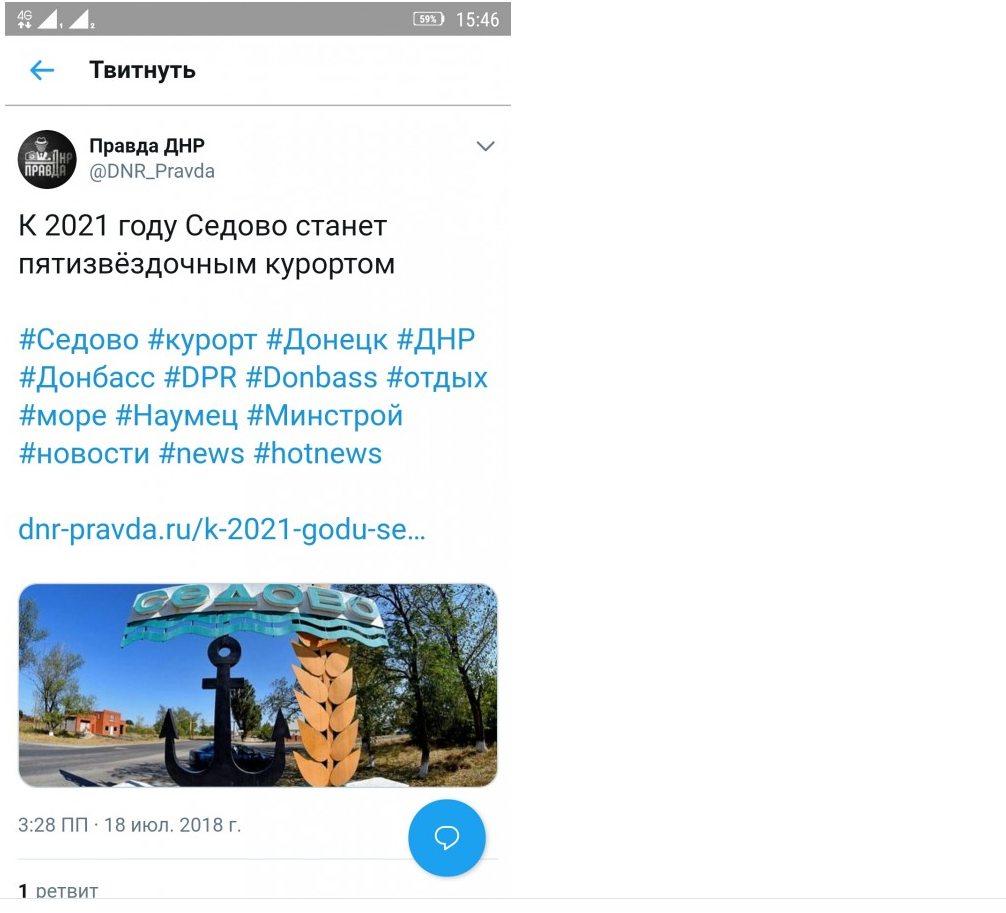Open the dnr-pravda.ru article link
Image resolution: width=1006 pixels, height=913 pixels.
pyautogui.click(x=221, y=530)
